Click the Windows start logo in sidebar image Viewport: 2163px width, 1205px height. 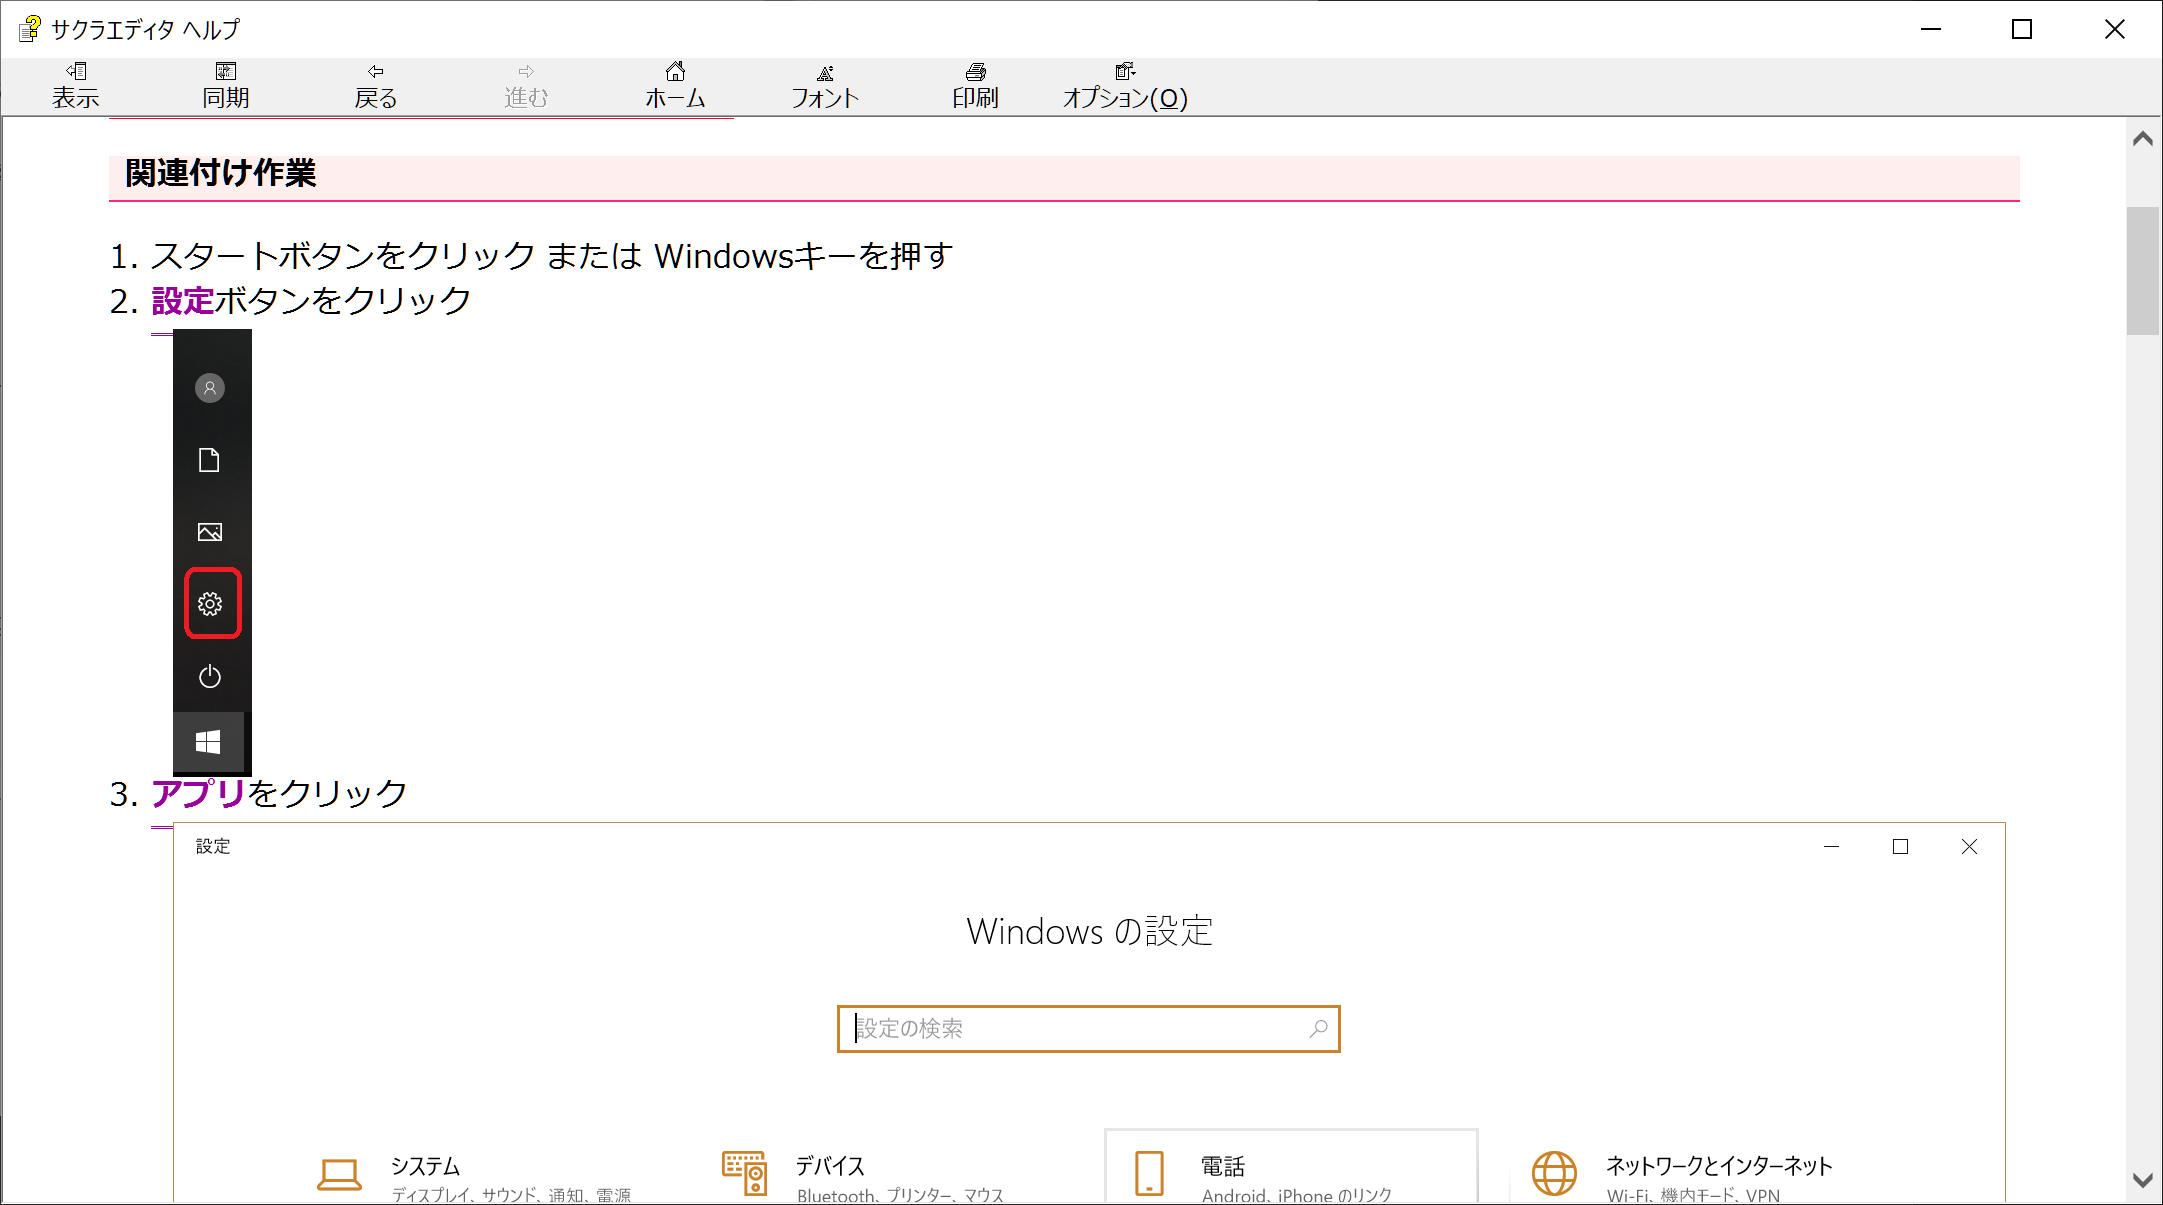point(208,742)
